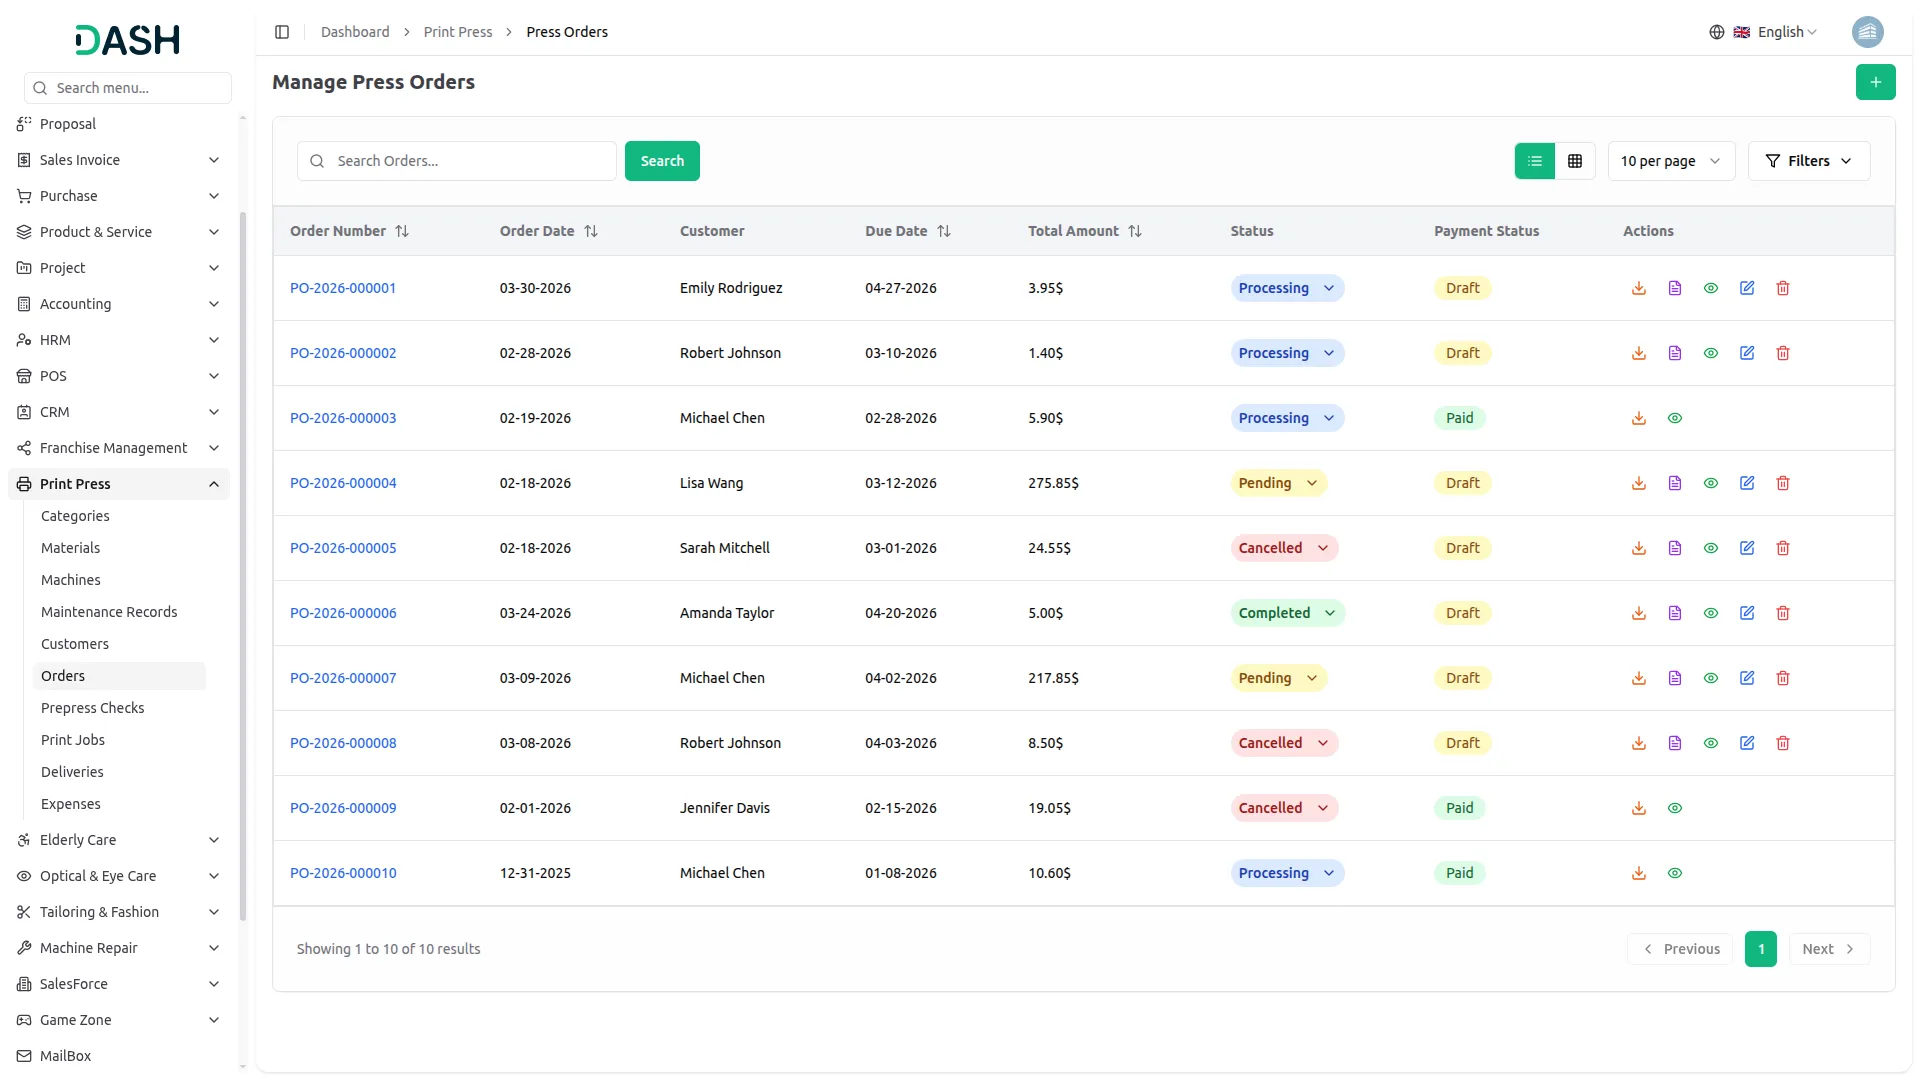Expand the Filters dropdown
1920x1080 pixels.
point(1808,161)
